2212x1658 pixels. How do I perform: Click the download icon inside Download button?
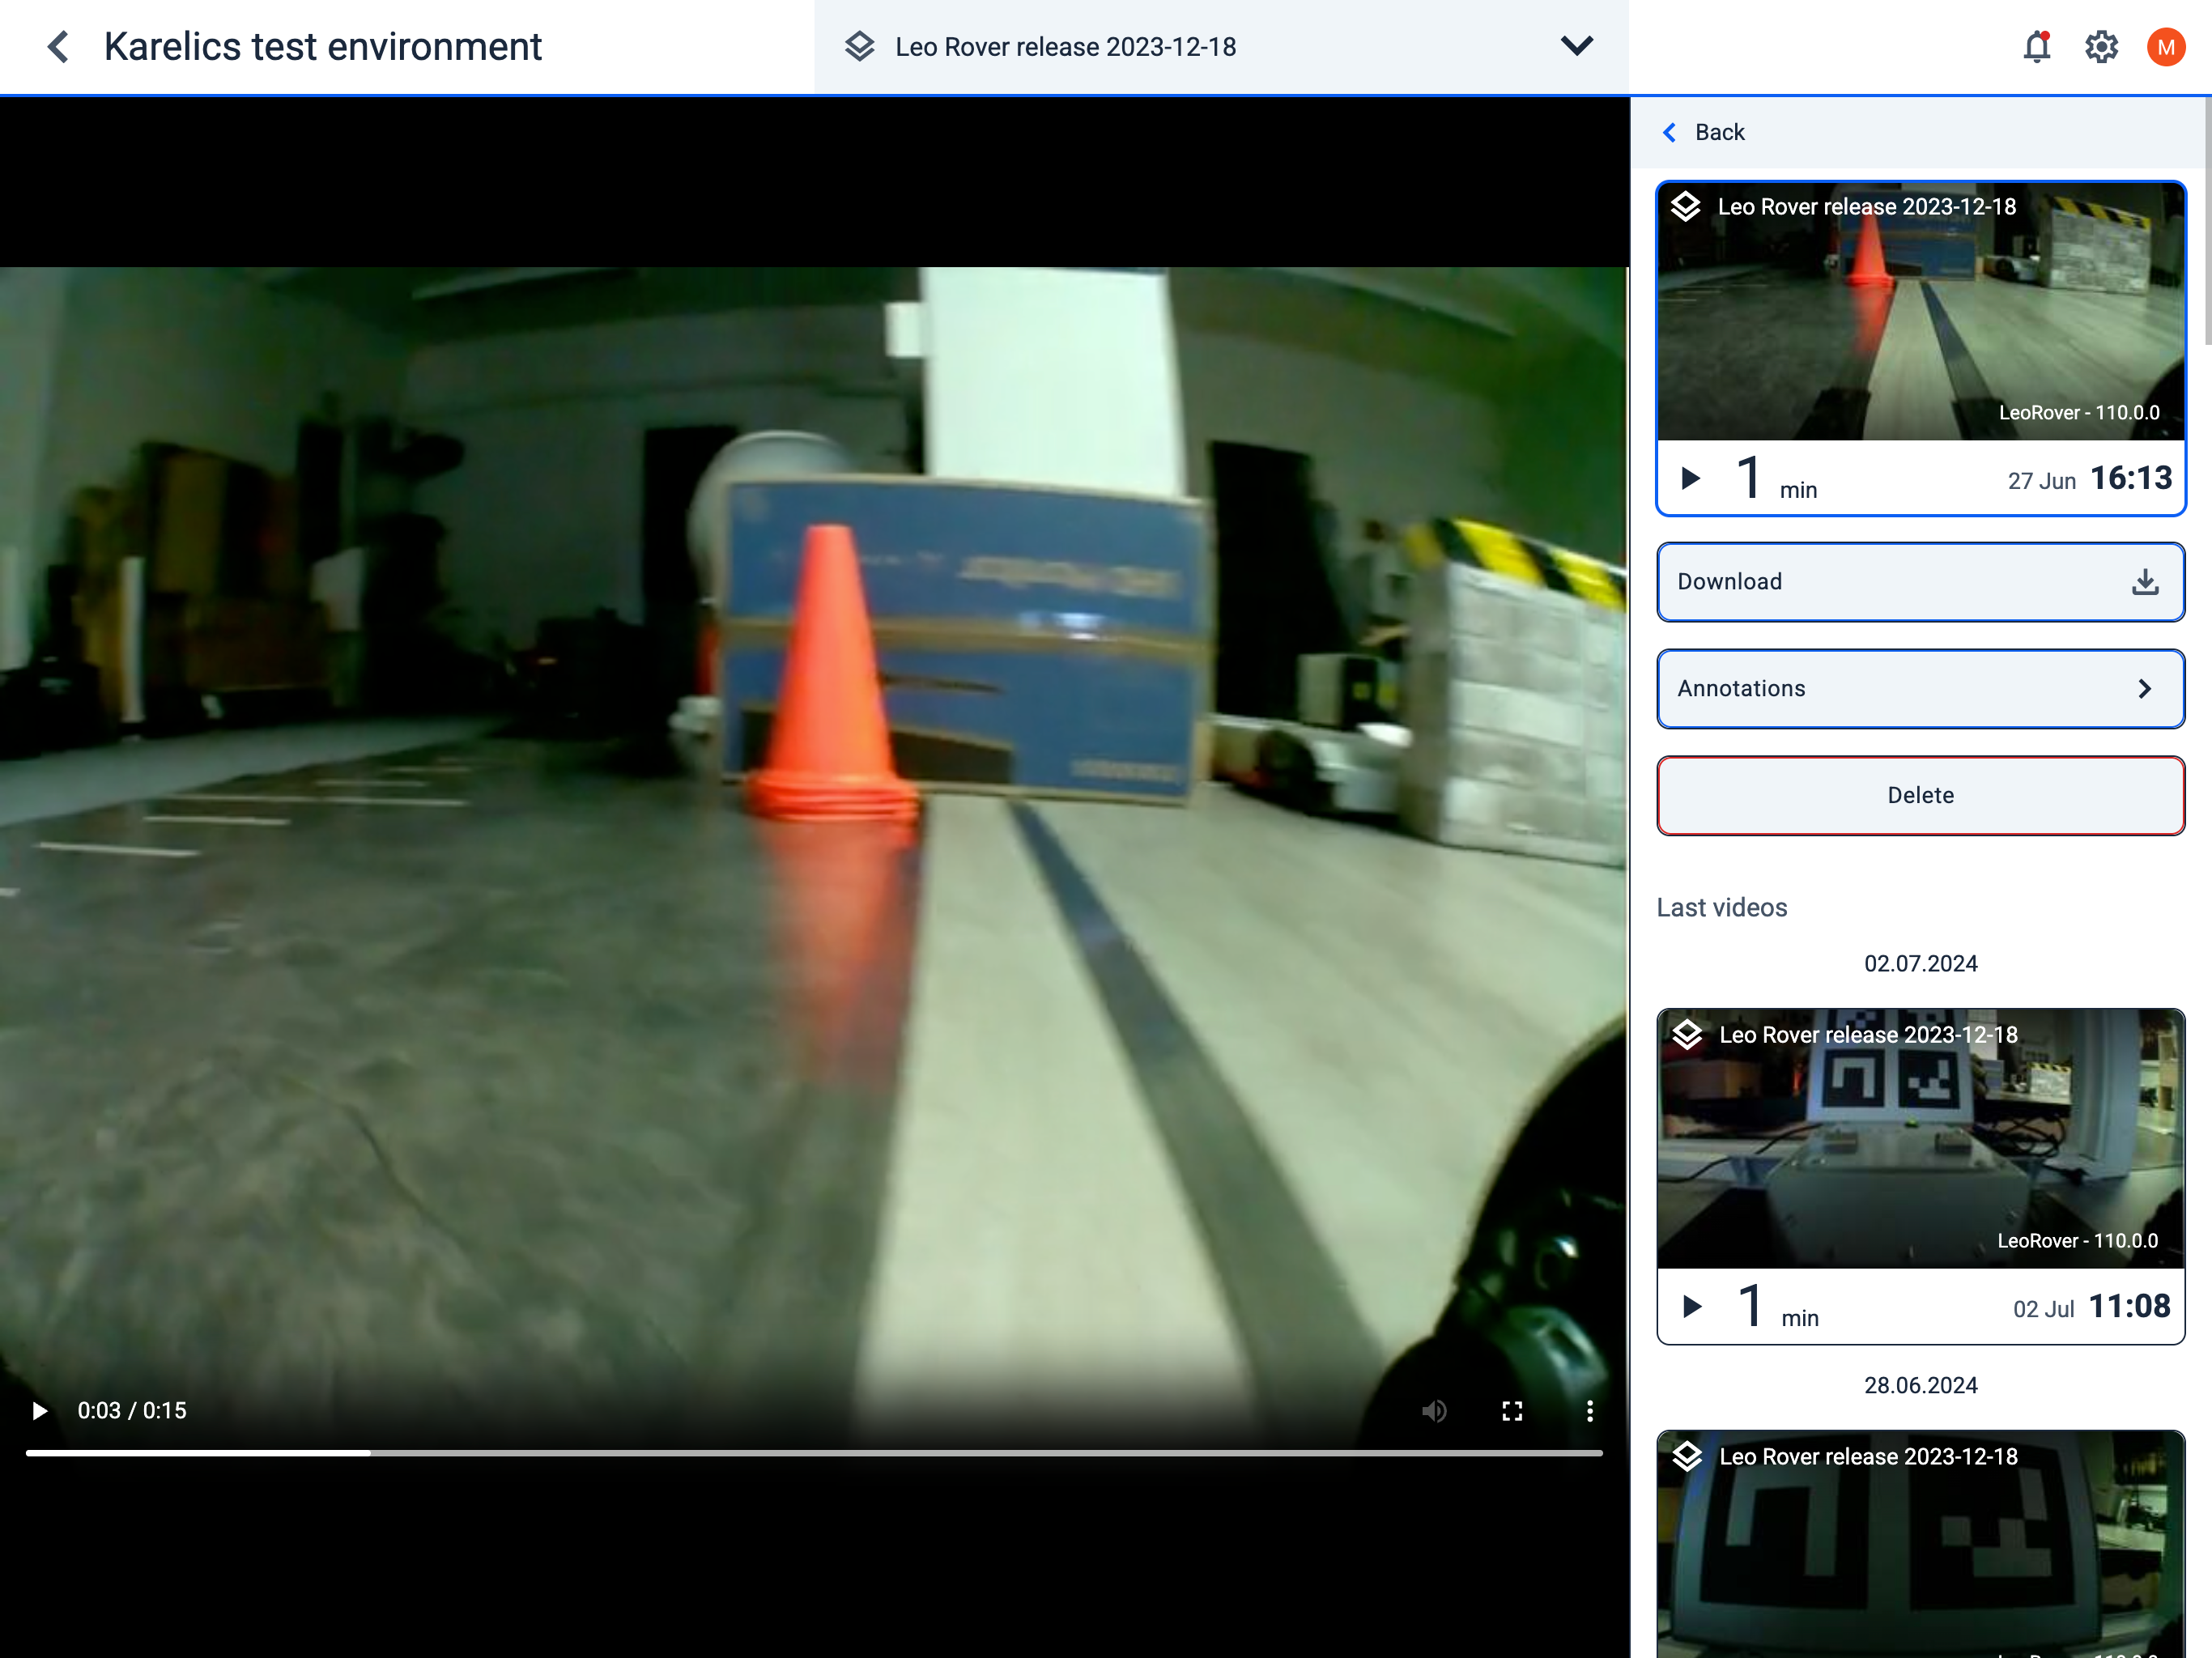[2144, 581]
